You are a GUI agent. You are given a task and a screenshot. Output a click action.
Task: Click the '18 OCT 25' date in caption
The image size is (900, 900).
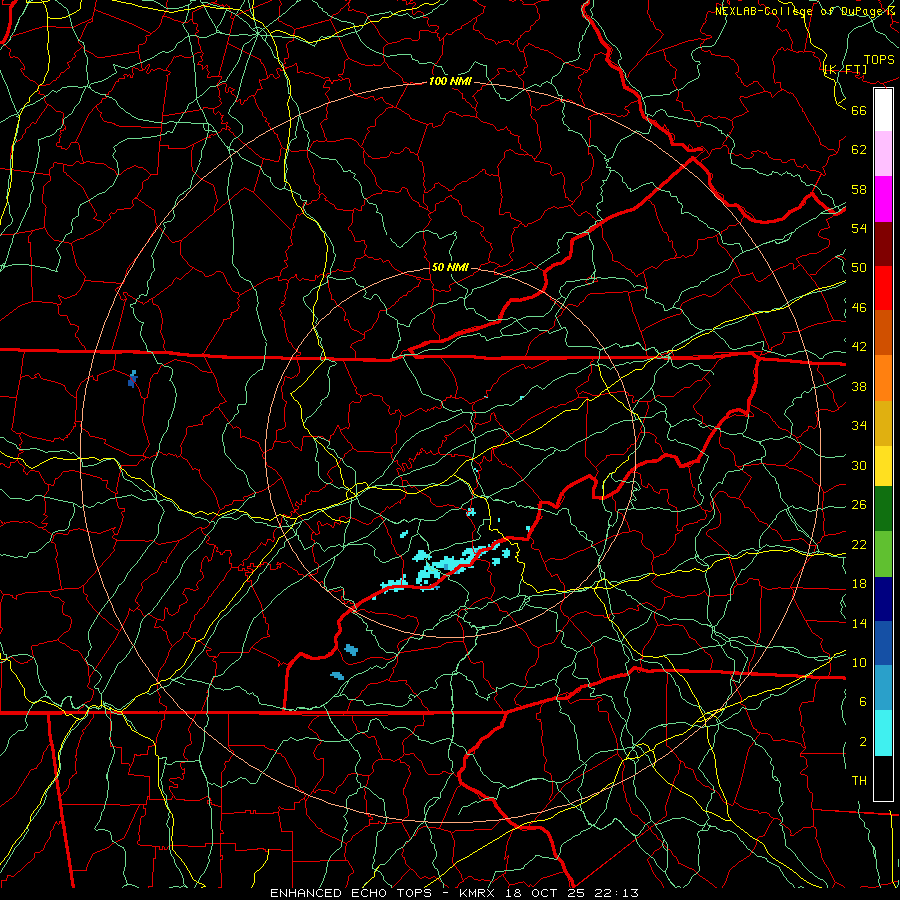click(x=547, y=893)
